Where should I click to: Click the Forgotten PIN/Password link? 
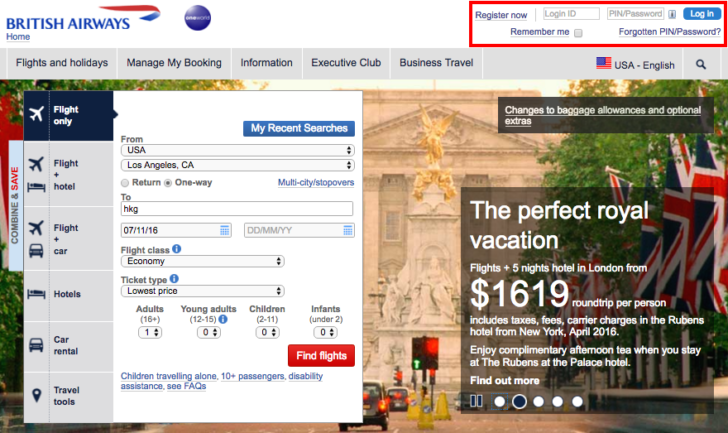tap(670, 32)
